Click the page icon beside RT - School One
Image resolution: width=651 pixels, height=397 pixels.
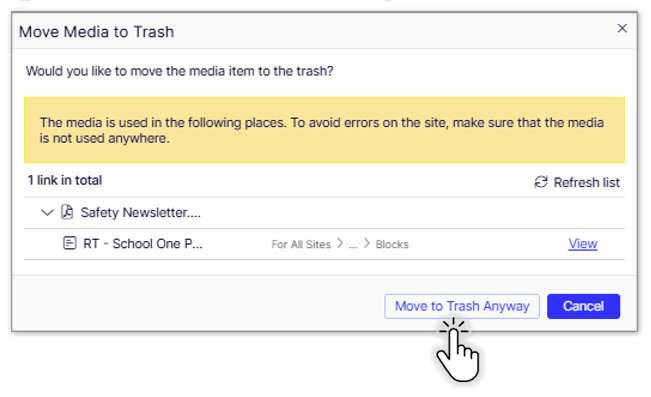[x=69, y=243]
